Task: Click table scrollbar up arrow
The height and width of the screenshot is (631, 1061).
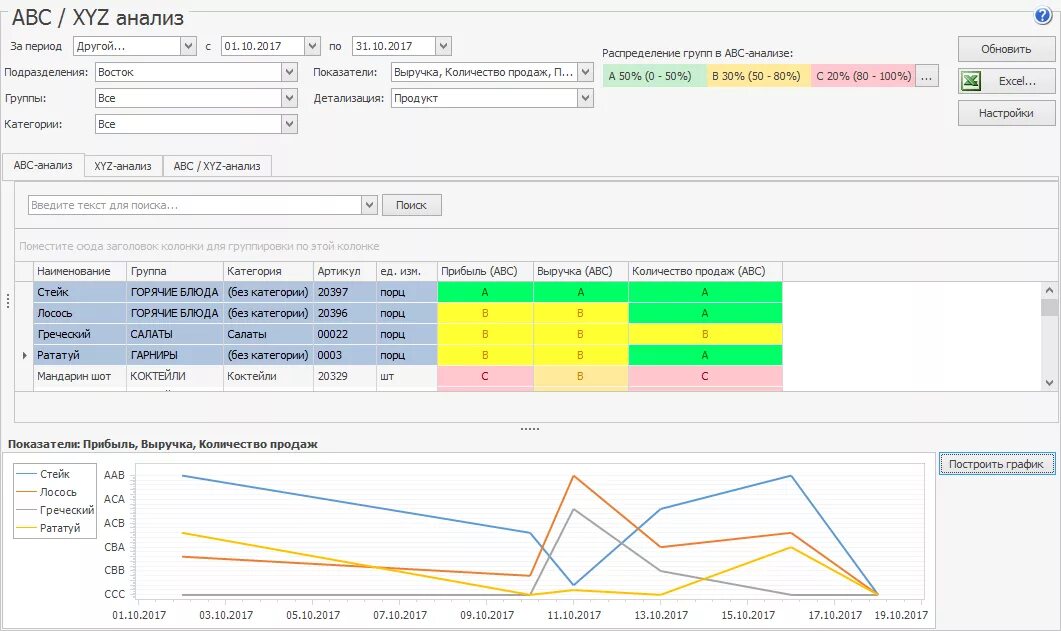Action: [1049, 290]
